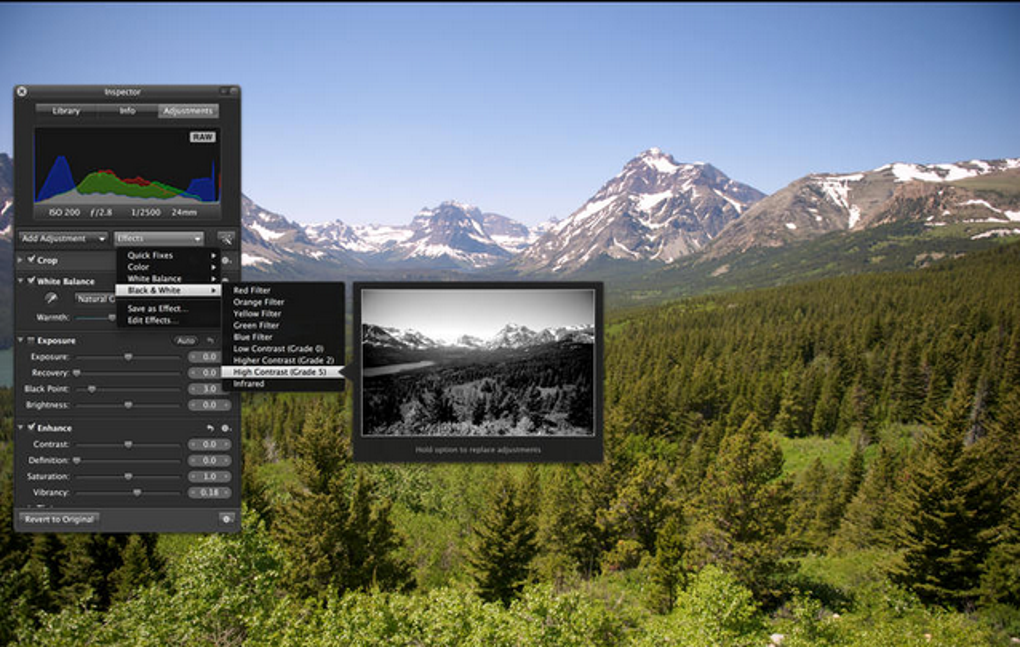Click the Definition slider handle
The width and height of the screenshot is (1020, 647).
[77, 460]
